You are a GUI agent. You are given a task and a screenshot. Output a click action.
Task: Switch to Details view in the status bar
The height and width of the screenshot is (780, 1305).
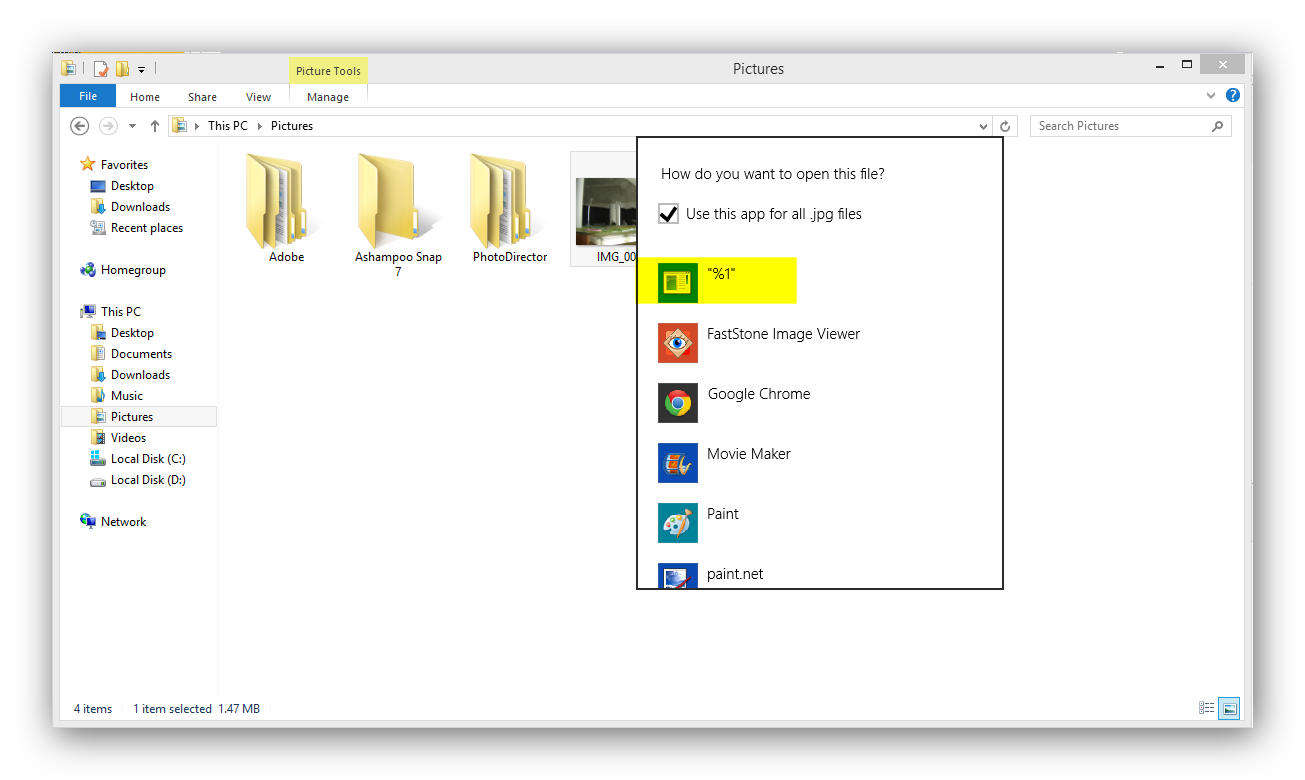[1207, 708]
